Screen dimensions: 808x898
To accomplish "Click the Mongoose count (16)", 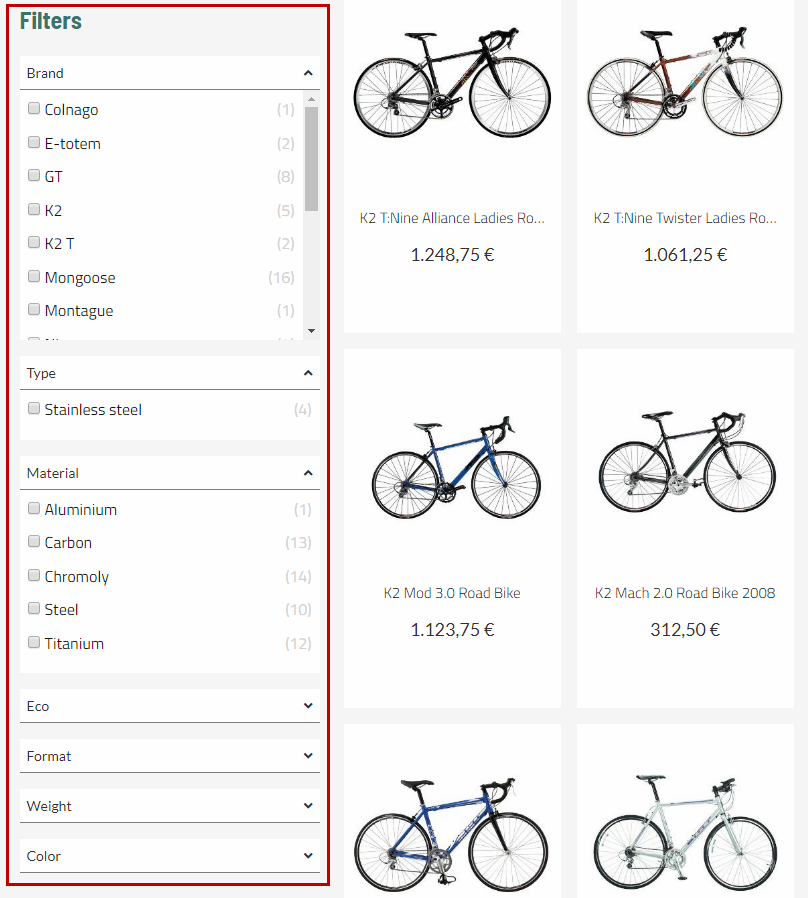I will pyautogui.click(x=281, y=278).
